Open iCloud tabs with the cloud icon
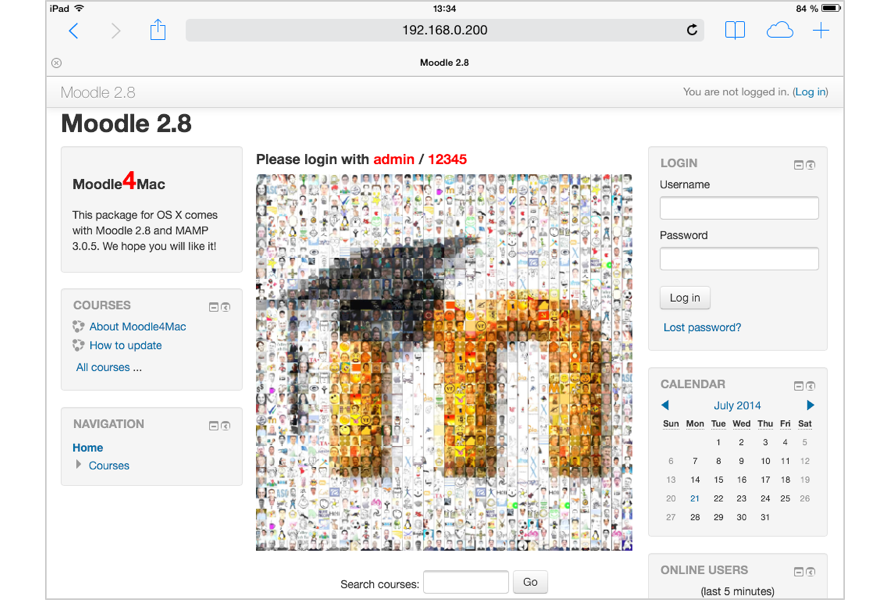890x600 pixels. tap(779, 30)
